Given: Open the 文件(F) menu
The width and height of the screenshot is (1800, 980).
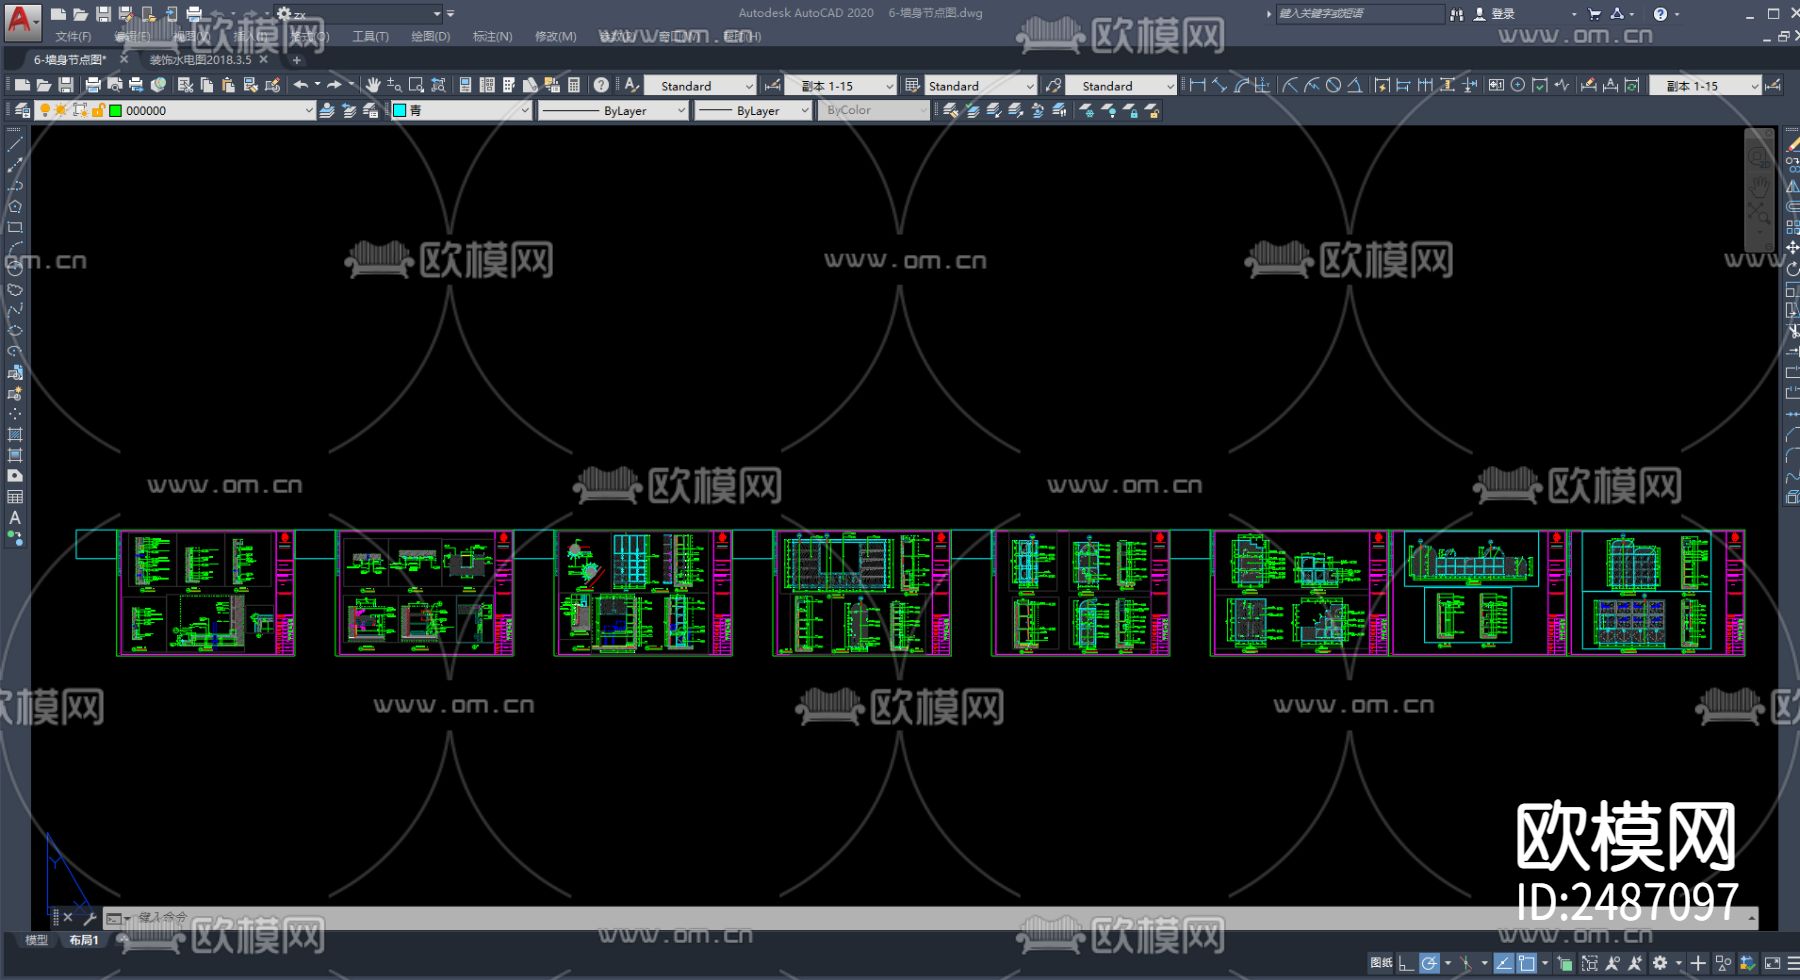Looking at the screenshot, I should point(73,36).
